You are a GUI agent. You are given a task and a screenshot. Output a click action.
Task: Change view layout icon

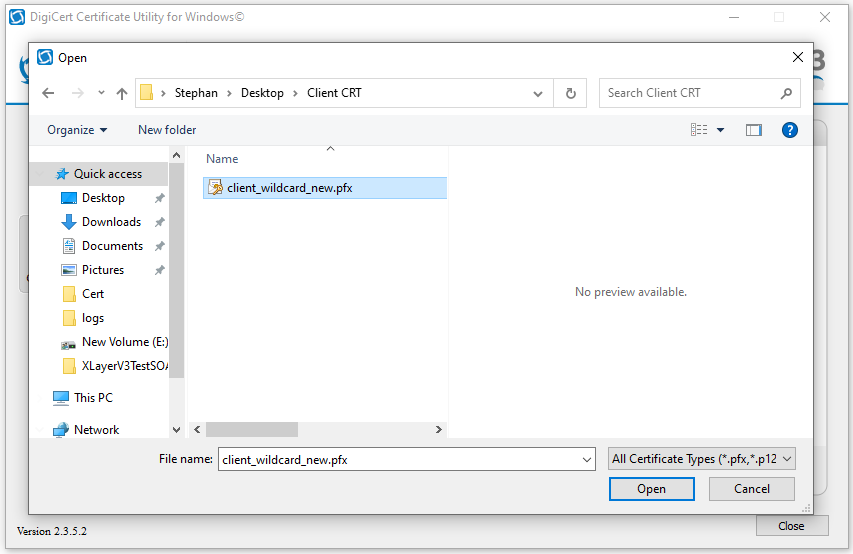click(699, 130)
